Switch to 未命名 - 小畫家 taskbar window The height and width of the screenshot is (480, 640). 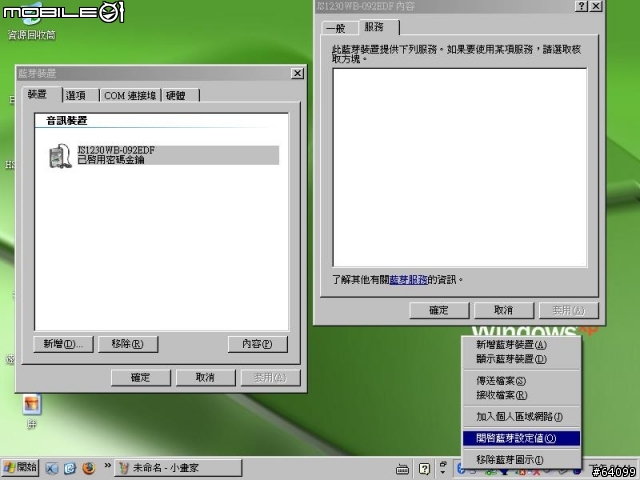(178, 468)
